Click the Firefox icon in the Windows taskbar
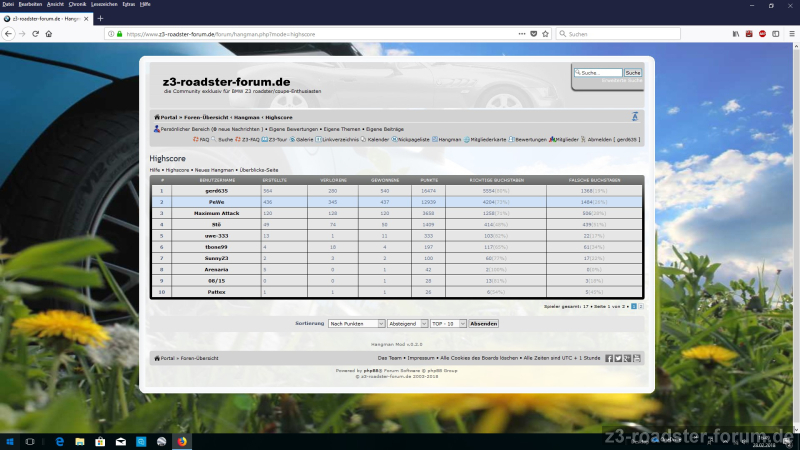The width and height of the screenshot is (800, 450). [183, 441]
